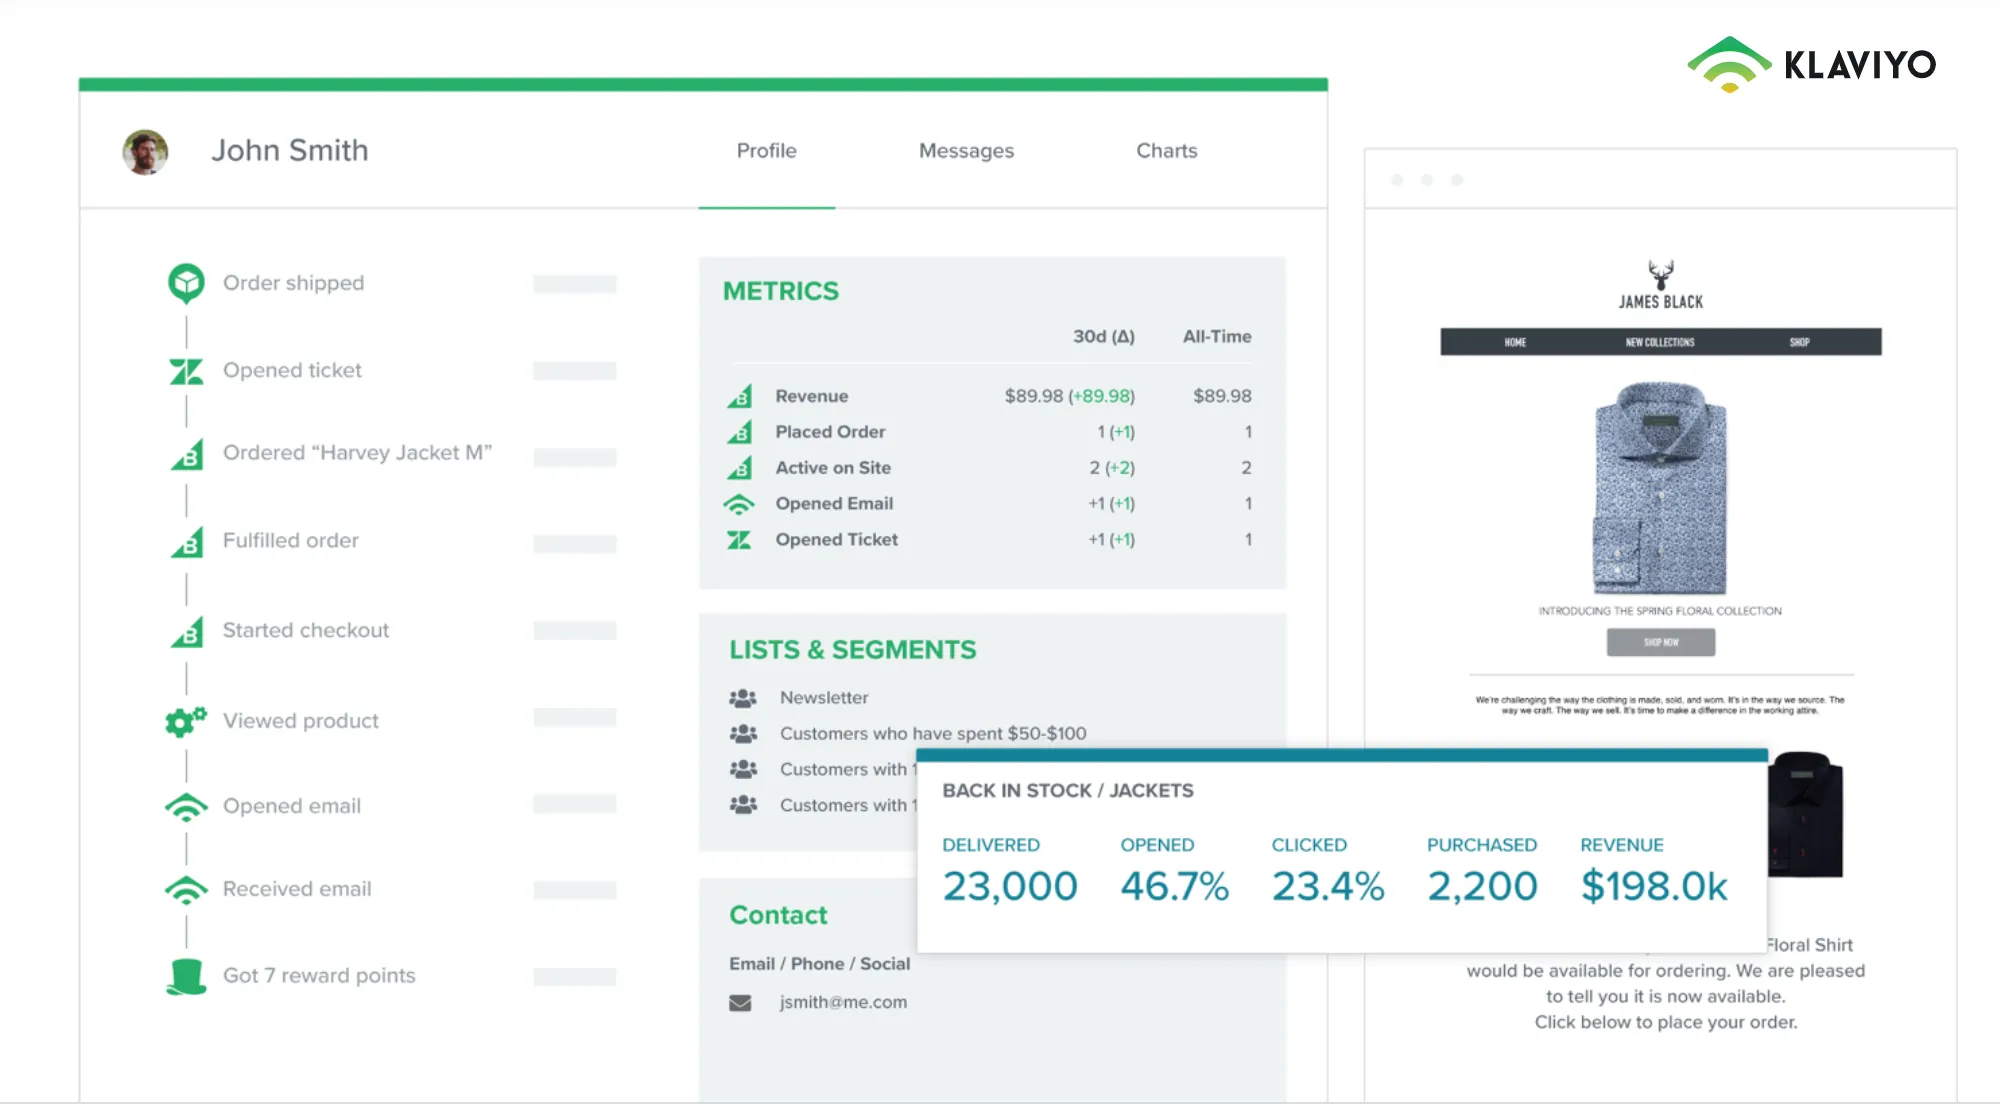Click the Order shipped box icon
The height and width of the screenshot is (1104, 2000).
coord(186,284)
